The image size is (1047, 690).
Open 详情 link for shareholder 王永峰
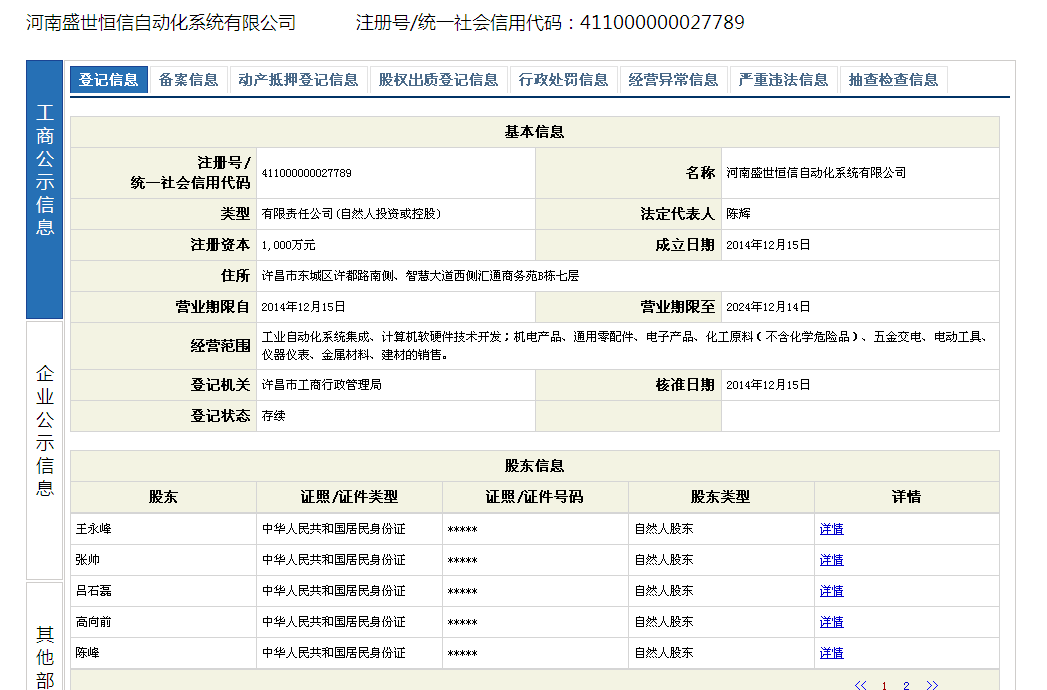(x=831, y=529)
